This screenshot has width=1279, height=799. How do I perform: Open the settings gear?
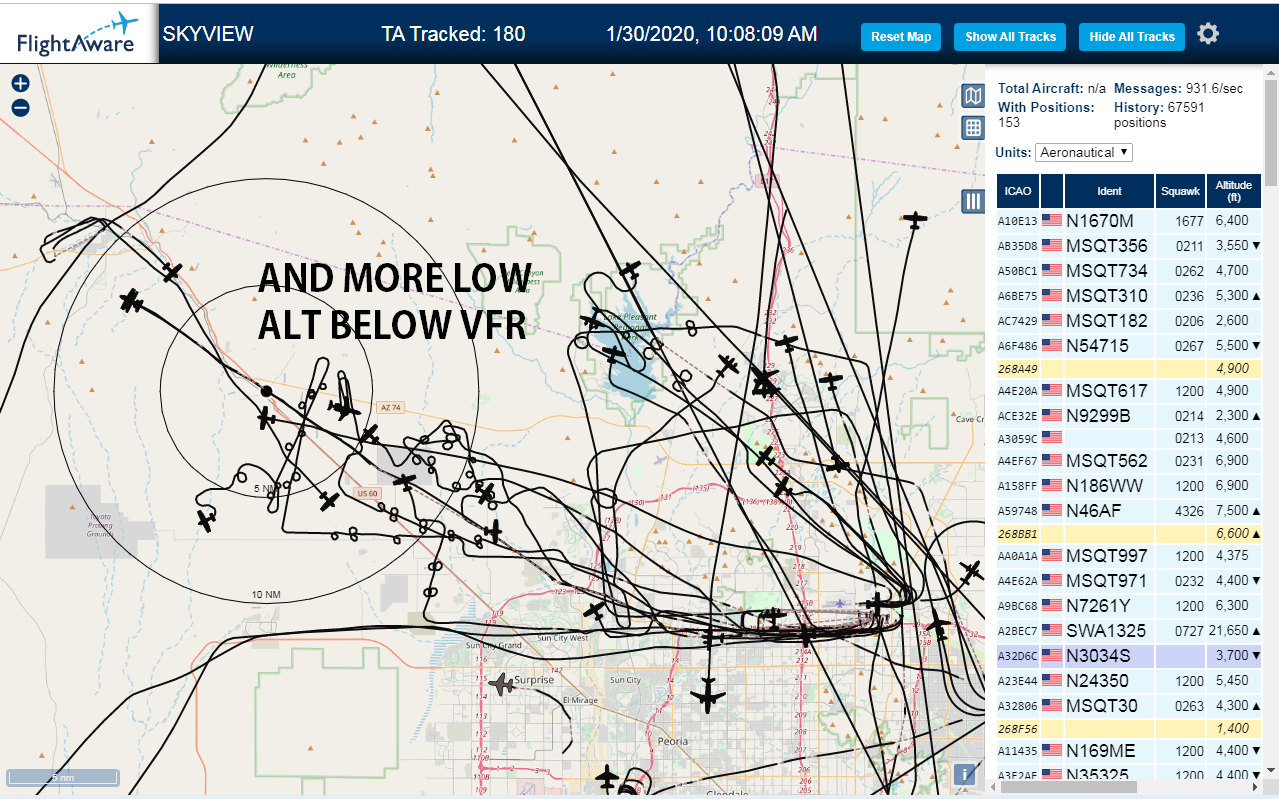point(1208,34)
